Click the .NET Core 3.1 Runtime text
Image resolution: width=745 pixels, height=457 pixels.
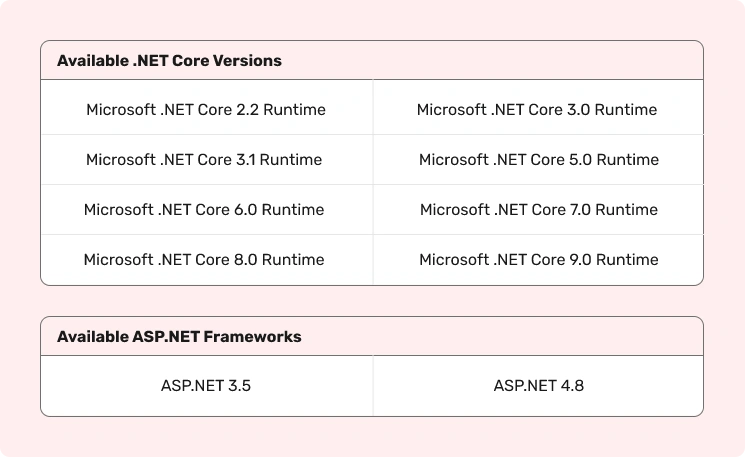click(204, 160)
